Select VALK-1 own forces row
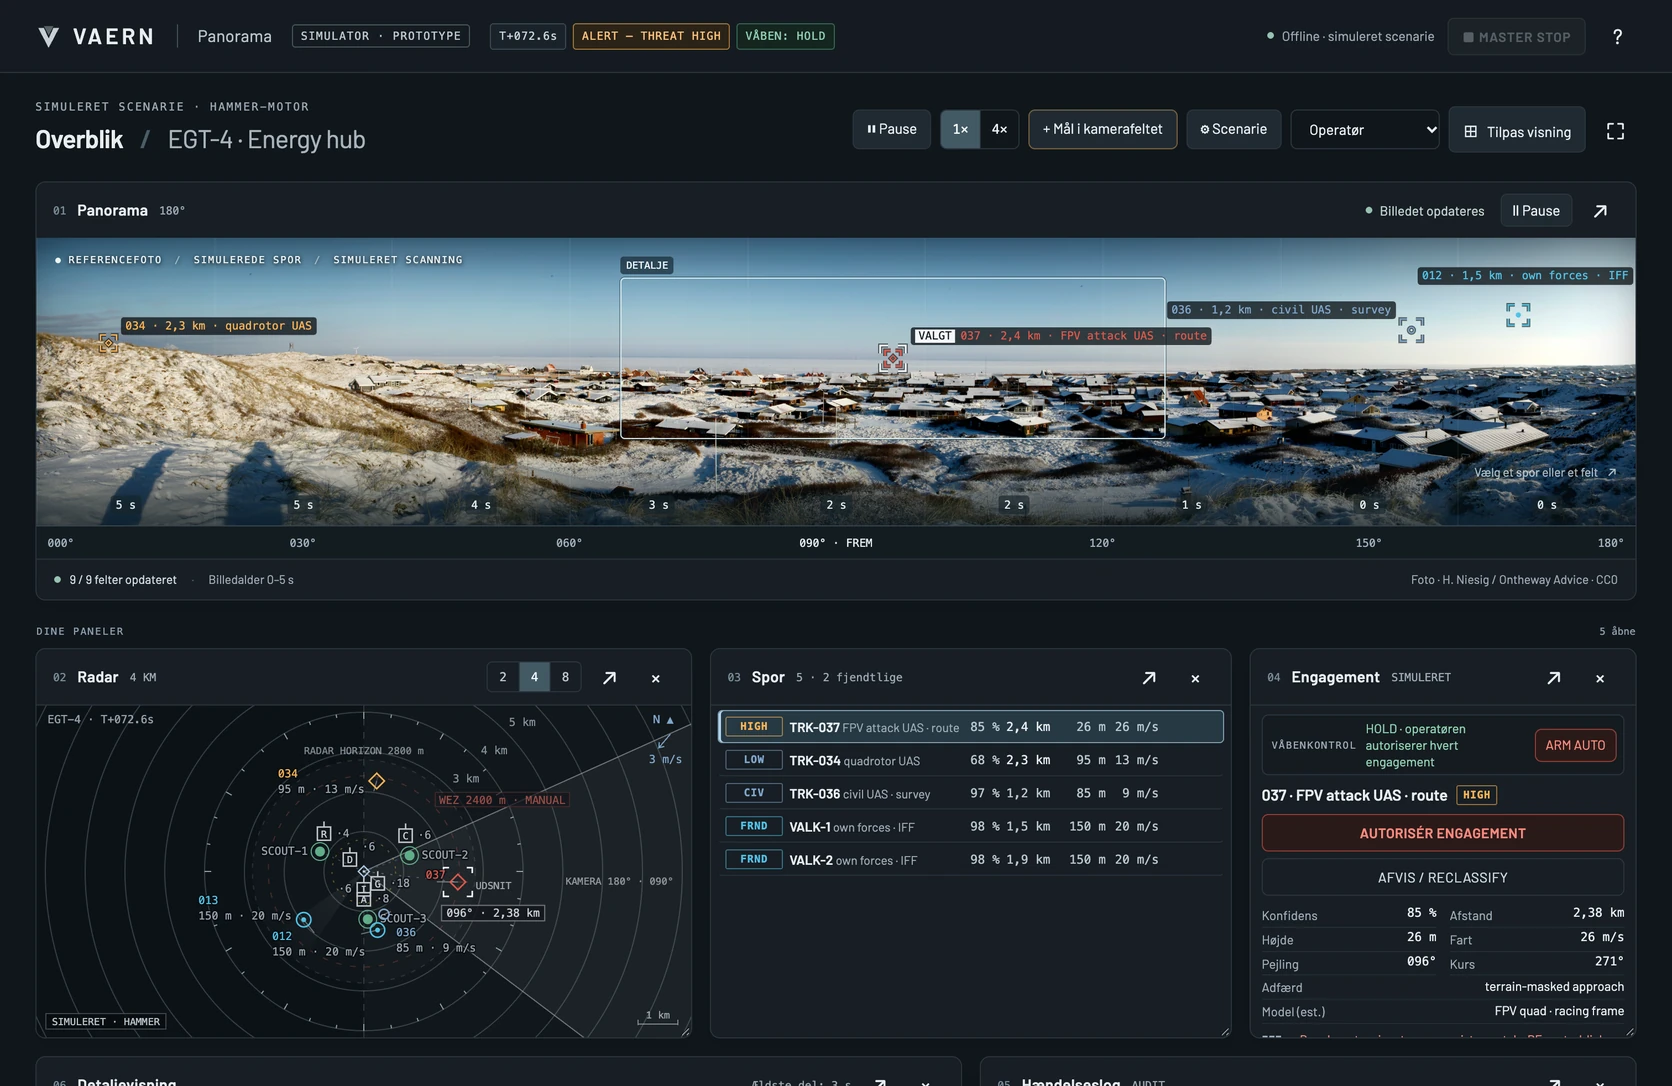Viewport: 1672px width, 1086px height. click(x=971, y=826)
